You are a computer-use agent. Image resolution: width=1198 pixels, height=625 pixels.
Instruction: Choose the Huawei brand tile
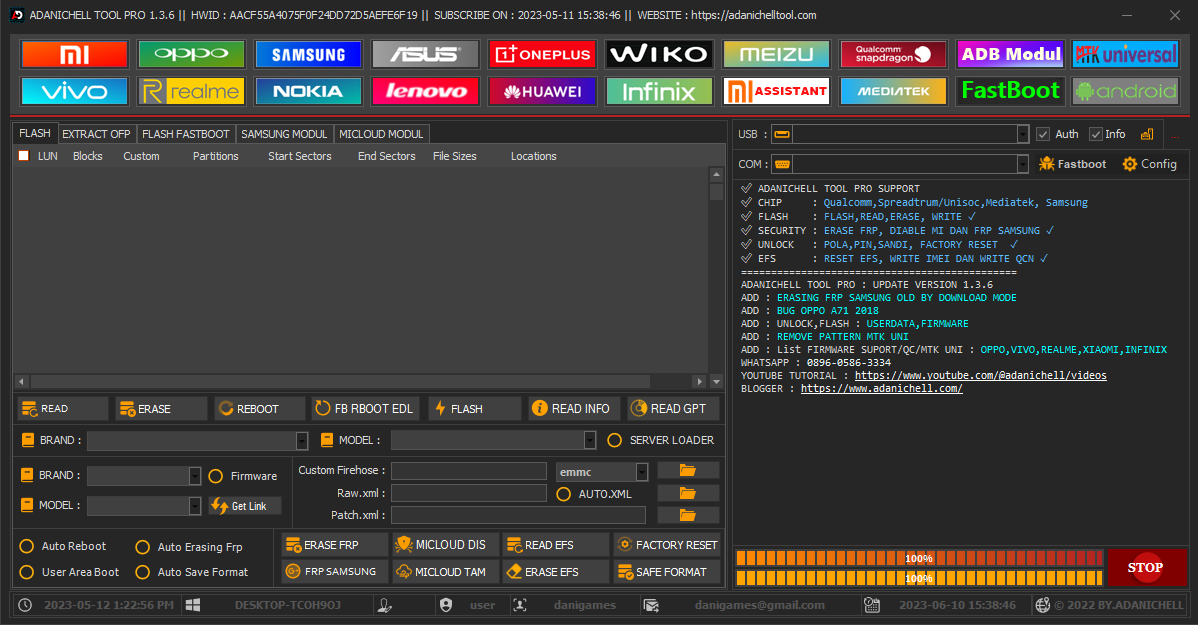point(542,92)
